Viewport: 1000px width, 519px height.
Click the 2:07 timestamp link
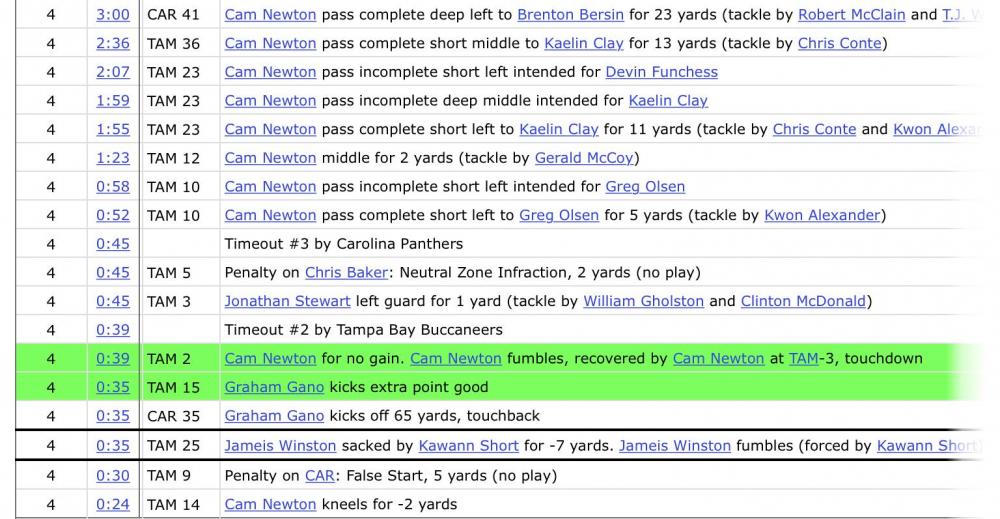point(113,72)
